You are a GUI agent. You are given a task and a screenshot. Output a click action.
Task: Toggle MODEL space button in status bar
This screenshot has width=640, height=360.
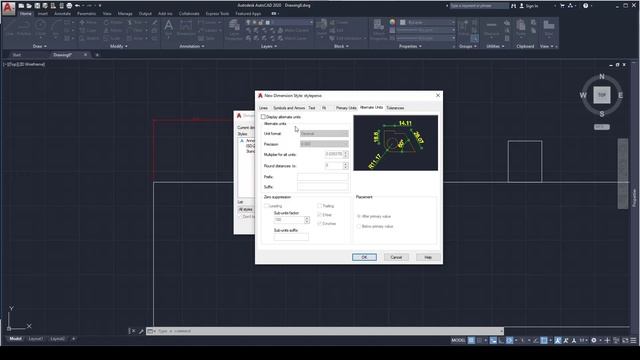coord(458,340)
